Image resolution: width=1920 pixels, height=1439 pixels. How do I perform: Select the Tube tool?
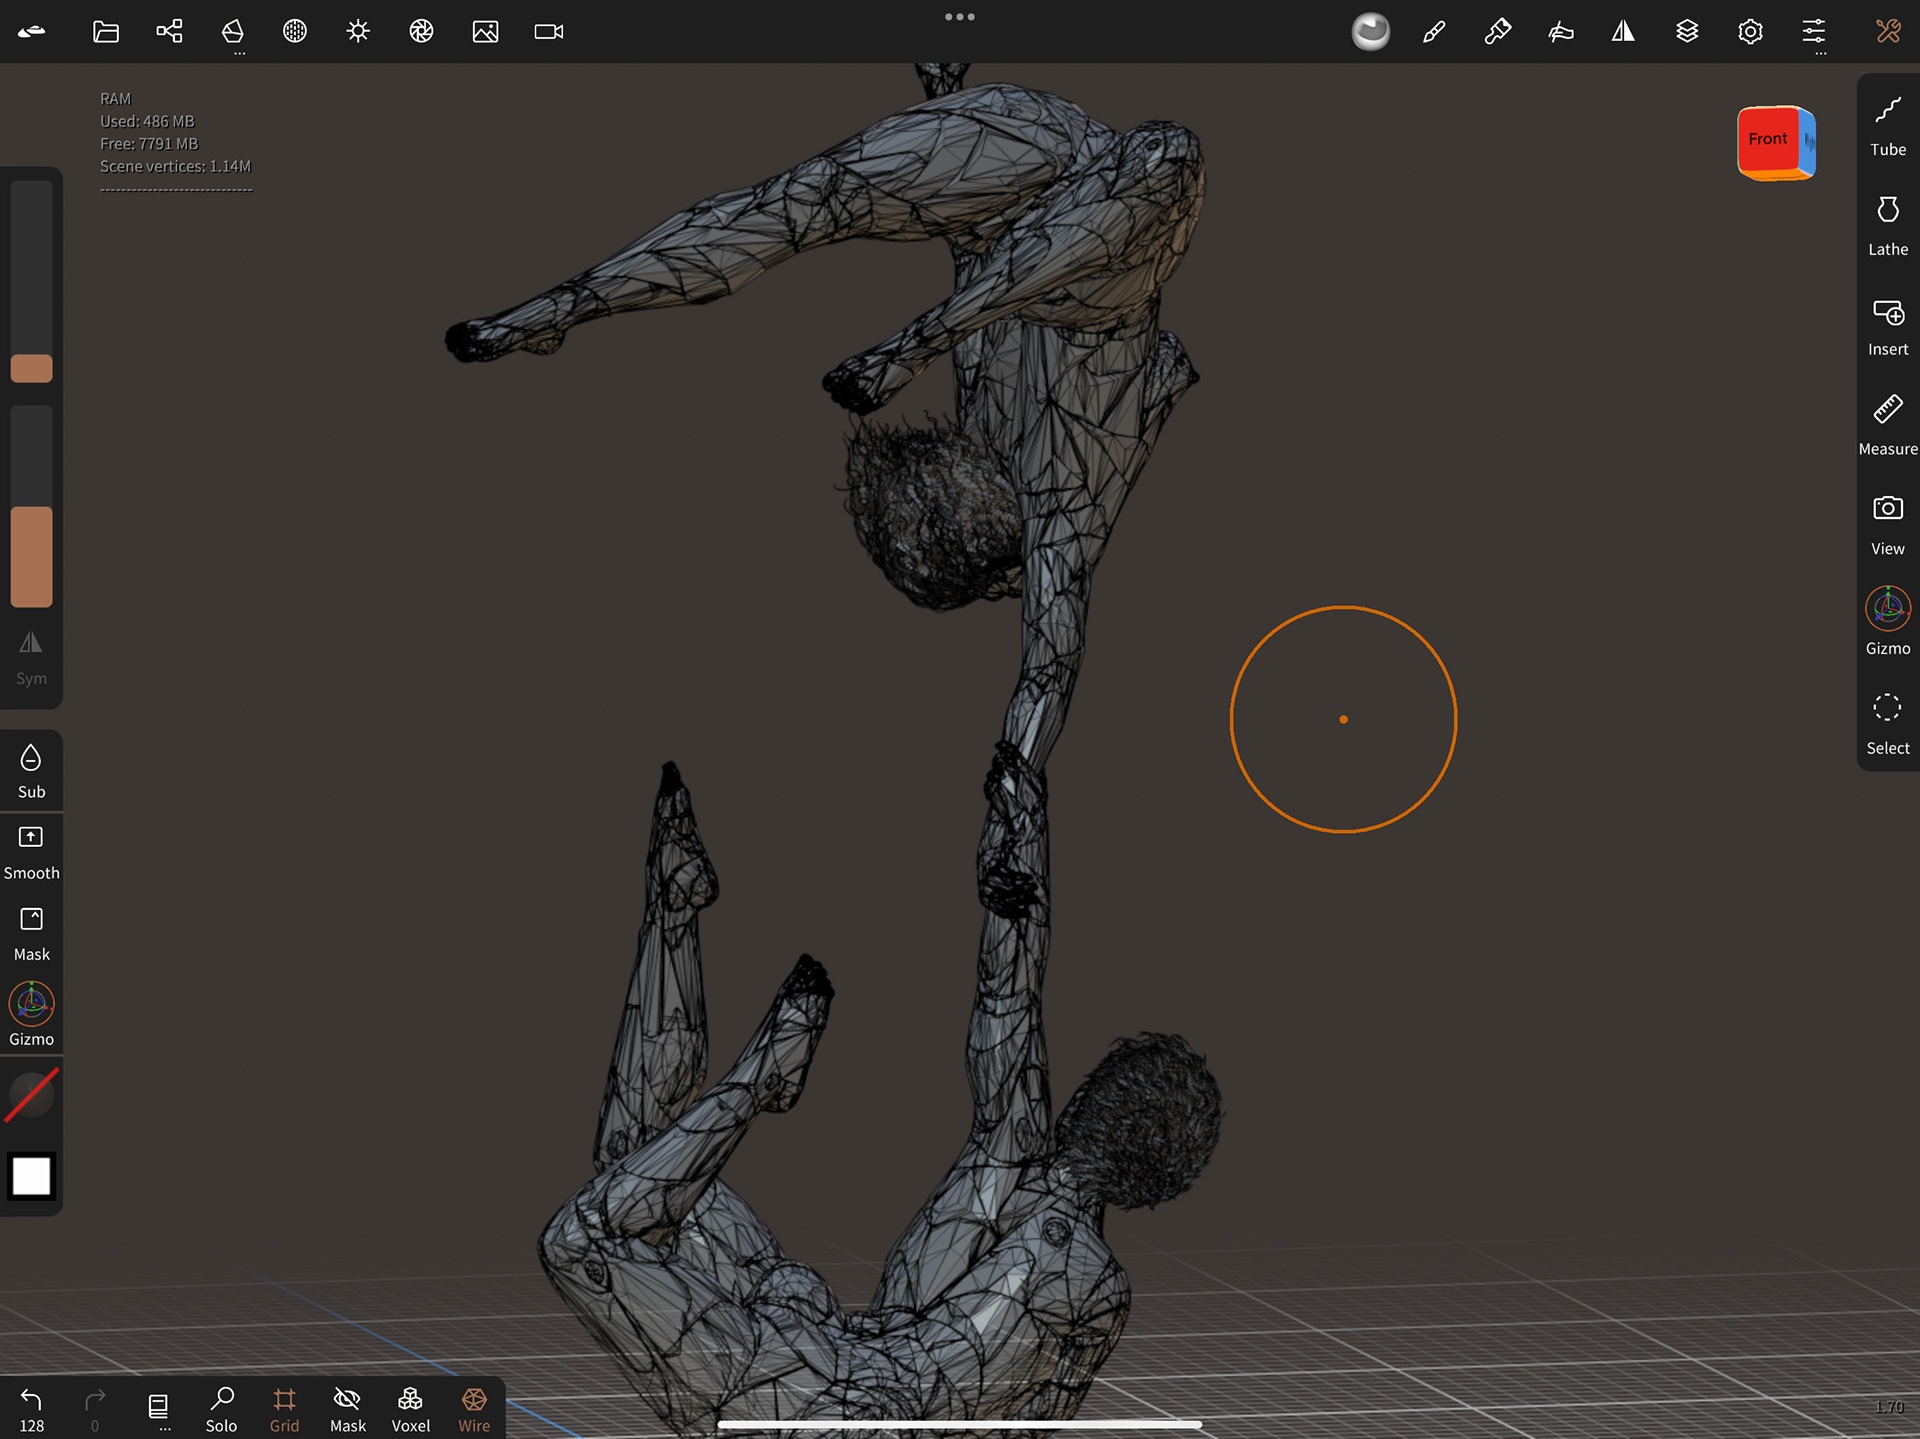coord(1887,125)
